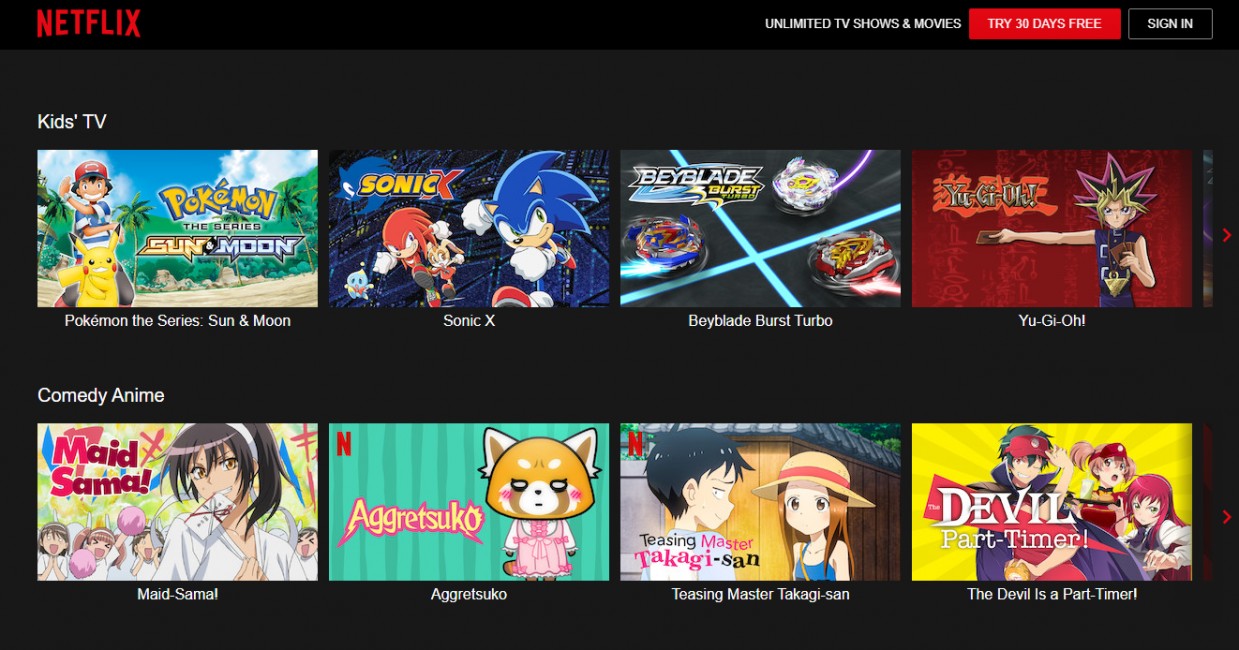Click the Comedy Anime category heading

tap(101, 396)
